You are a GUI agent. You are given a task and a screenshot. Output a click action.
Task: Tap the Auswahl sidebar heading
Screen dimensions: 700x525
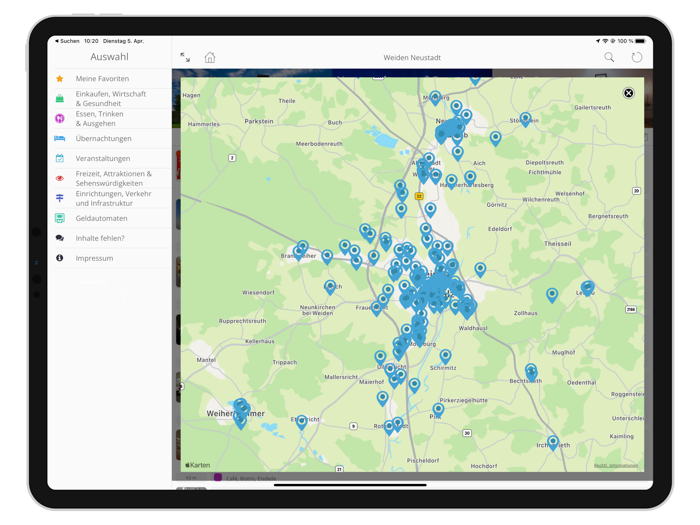pos(109,57)
